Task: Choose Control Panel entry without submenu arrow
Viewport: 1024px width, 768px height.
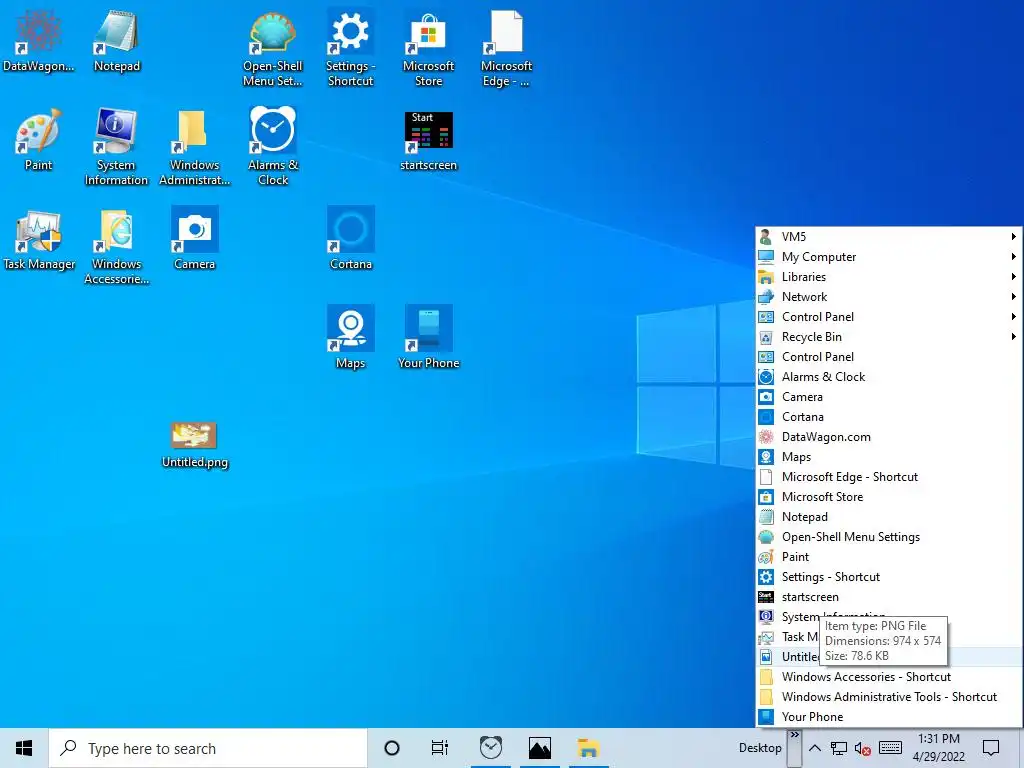Action: [888, 357]
